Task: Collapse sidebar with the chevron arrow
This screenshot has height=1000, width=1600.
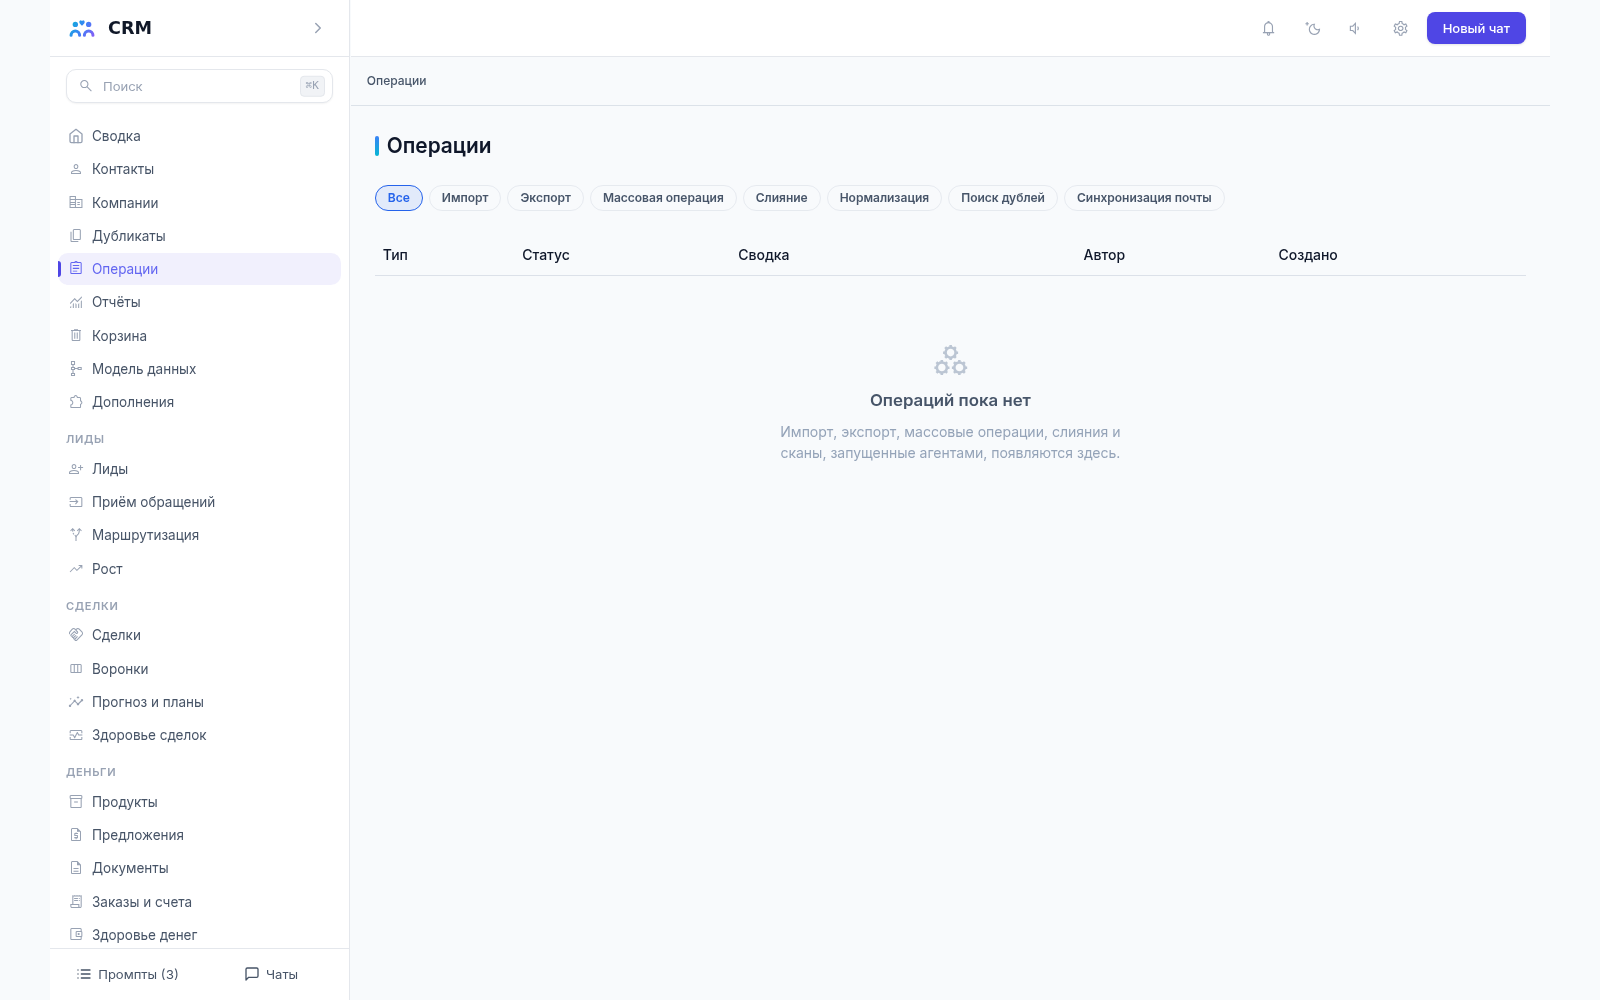Action: tap(318, 28)
